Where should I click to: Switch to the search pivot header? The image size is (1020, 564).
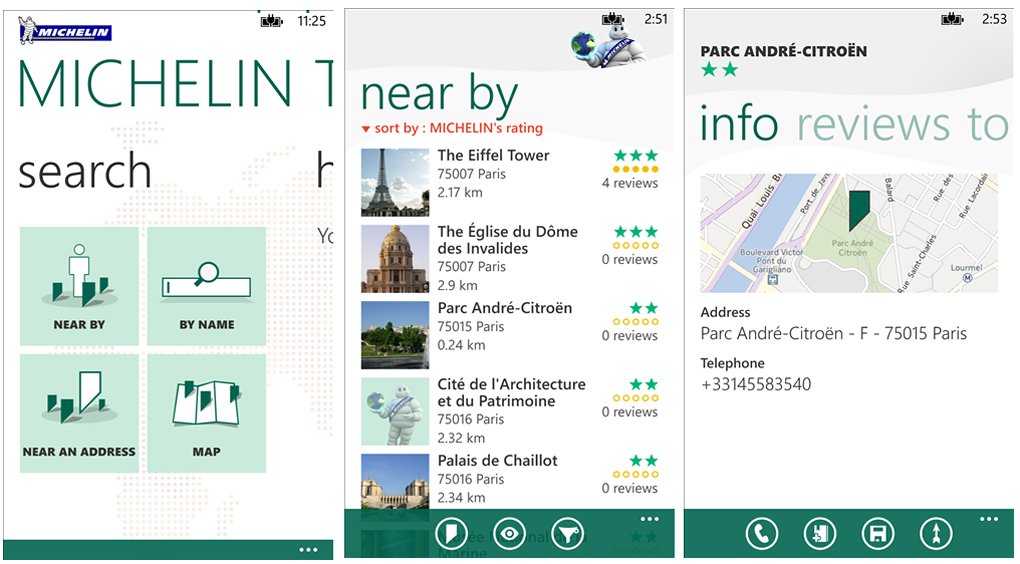pyautogui.click(x=85, y=171)
